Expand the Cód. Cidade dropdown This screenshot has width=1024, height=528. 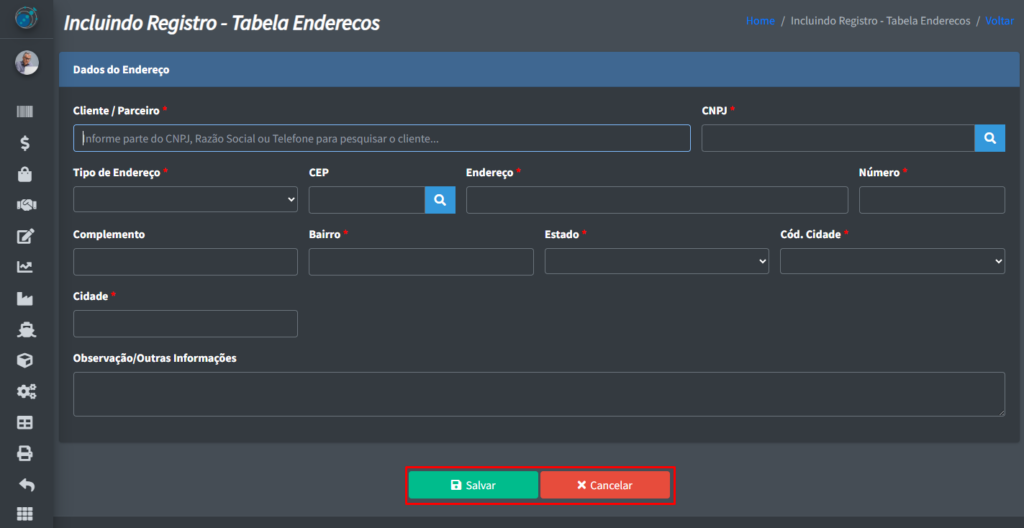892,262
